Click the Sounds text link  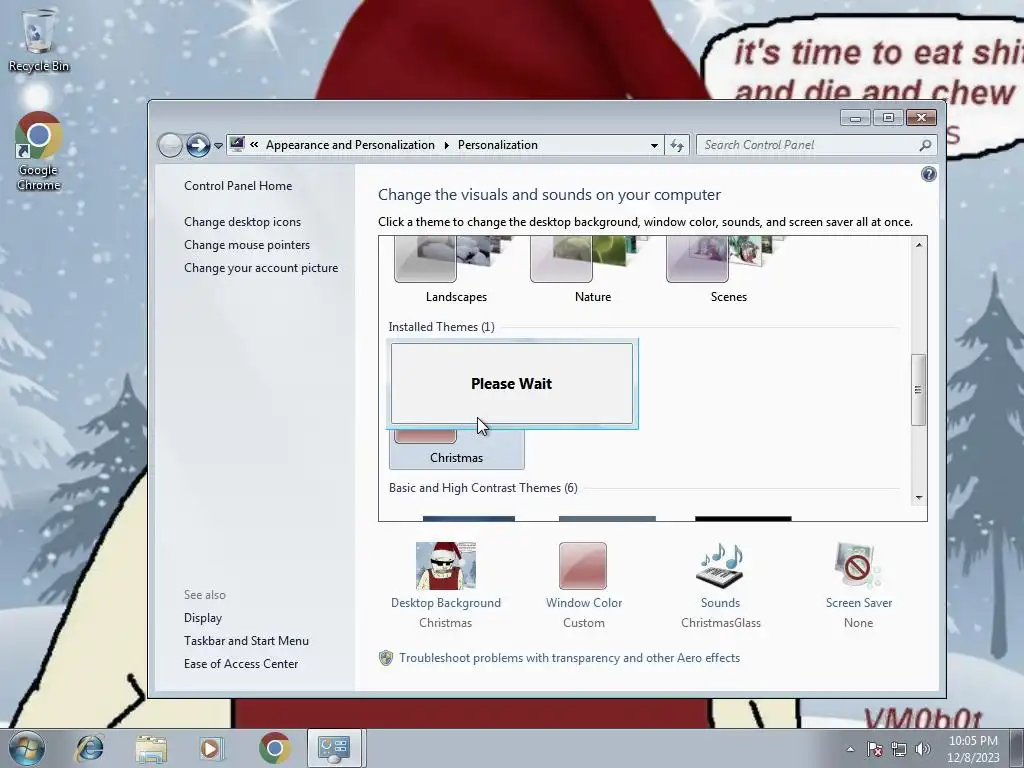720,603
